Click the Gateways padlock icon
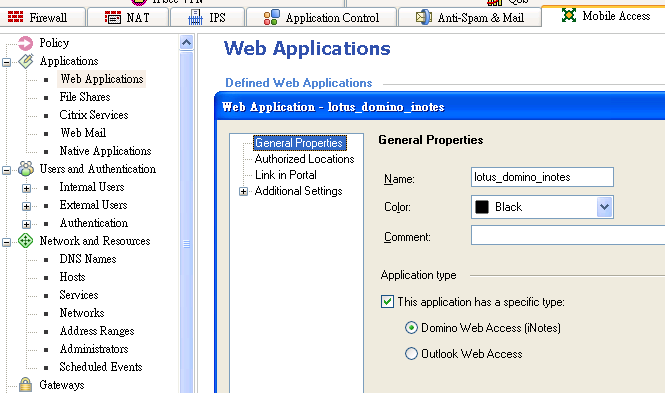The height and width of the screenshot is (393, 665). pyautogui.click(x=25, y=385)
